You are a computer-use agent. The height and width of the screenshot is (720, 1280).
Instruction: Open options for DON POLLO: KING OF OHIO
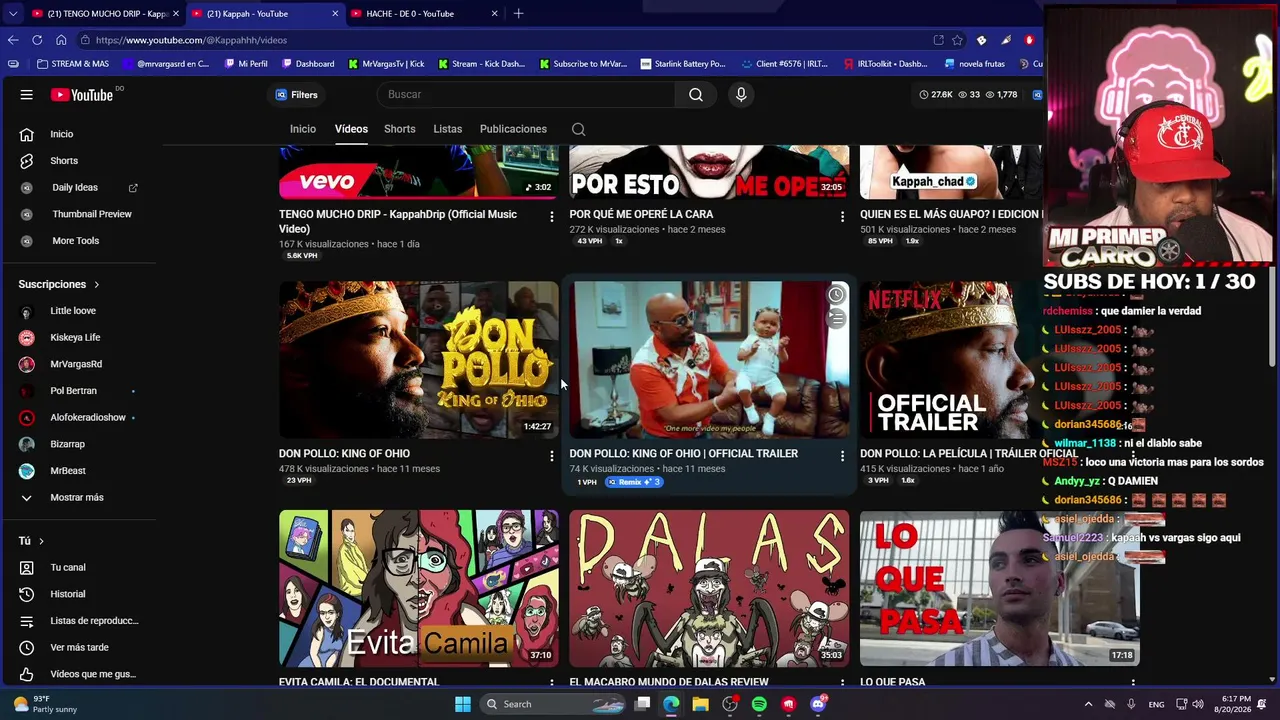551,456
